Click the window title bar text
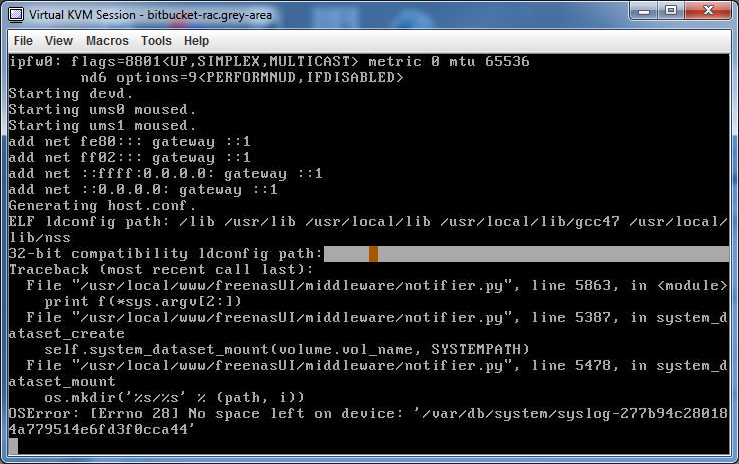Screen dimensions: 739x464 tap(150, 15)
